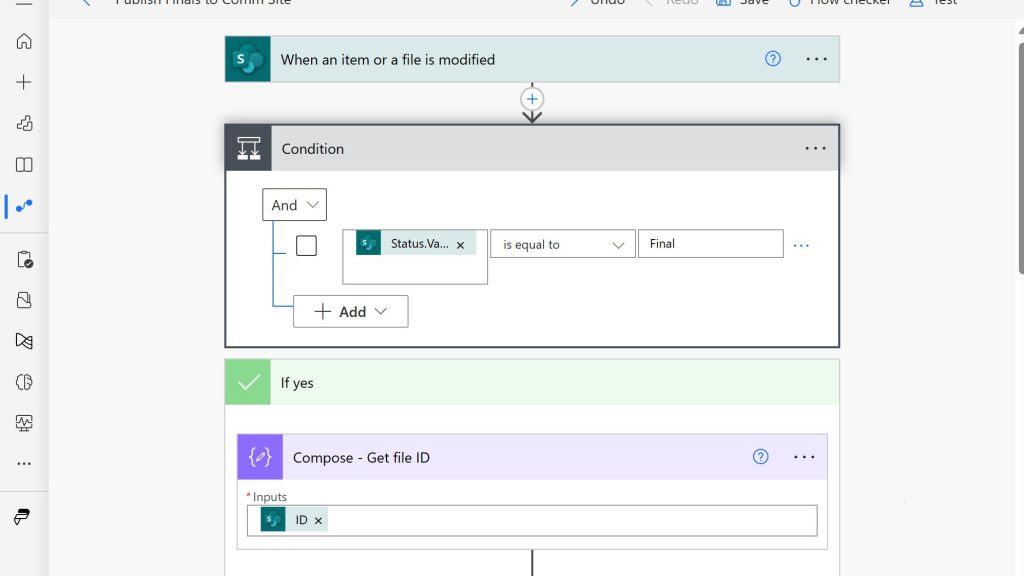Open Home from the left sidebar
This screenshot has height=576, width=1024.
[24, 41]
